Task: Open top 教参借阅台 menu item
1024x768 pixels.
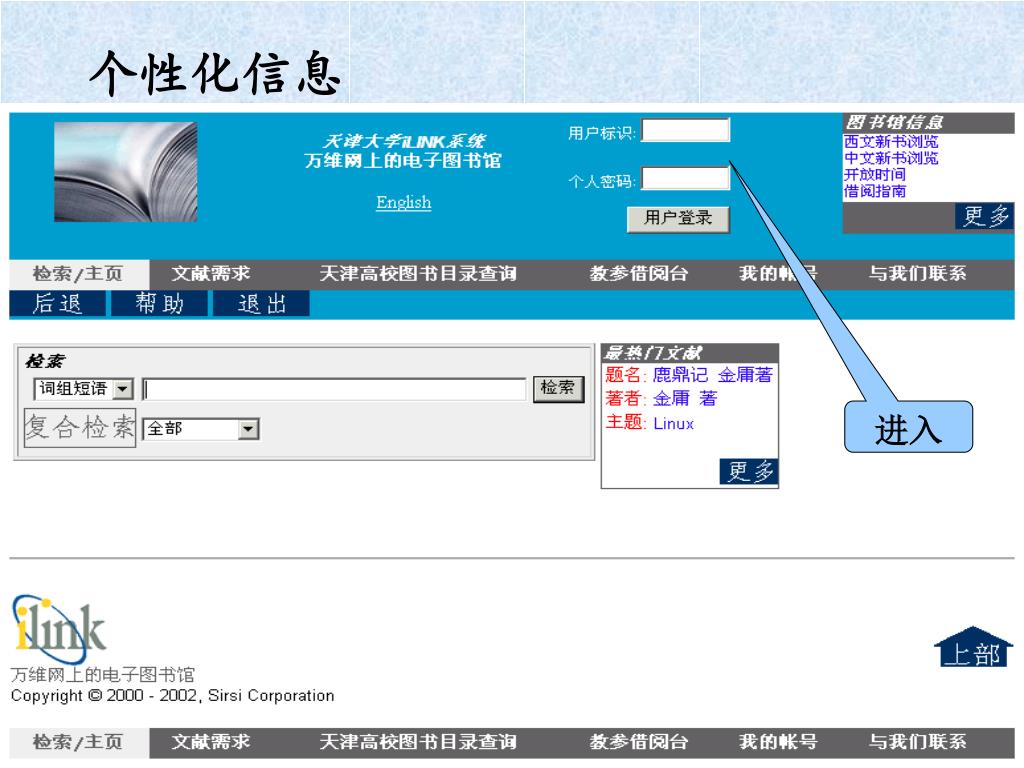Action: (639, 274)
